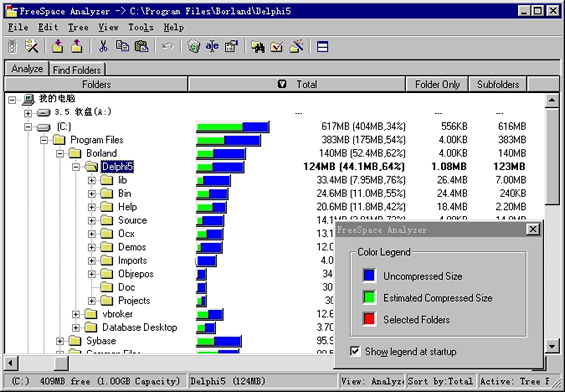Click the Paste clipboard toolbar icon

pos(142,46)
